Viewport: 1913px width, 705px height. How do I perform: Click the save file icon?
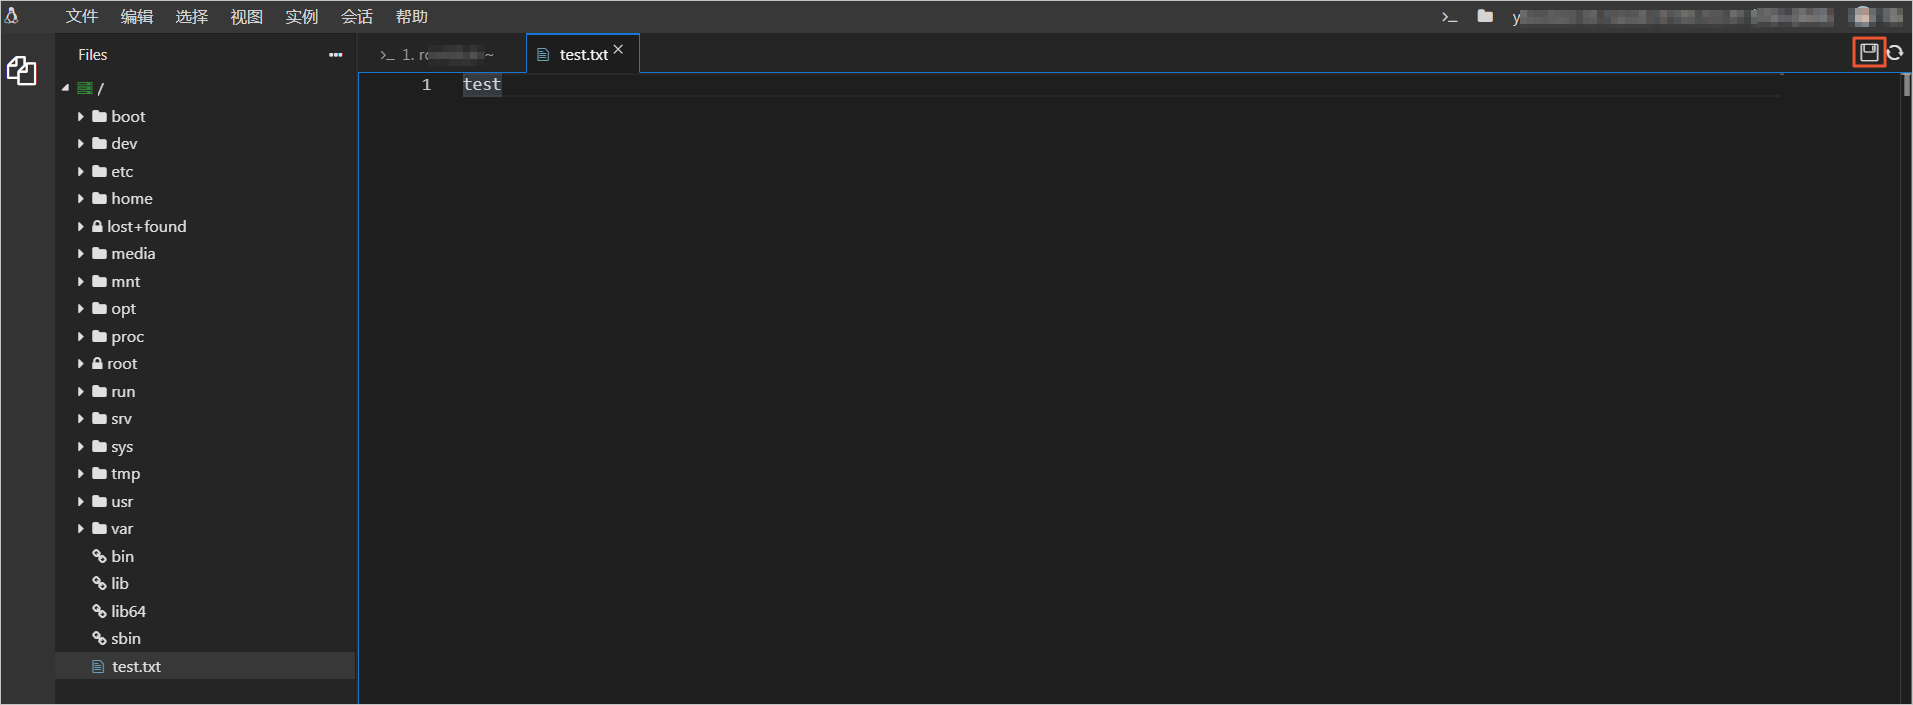coord(1868,52)
